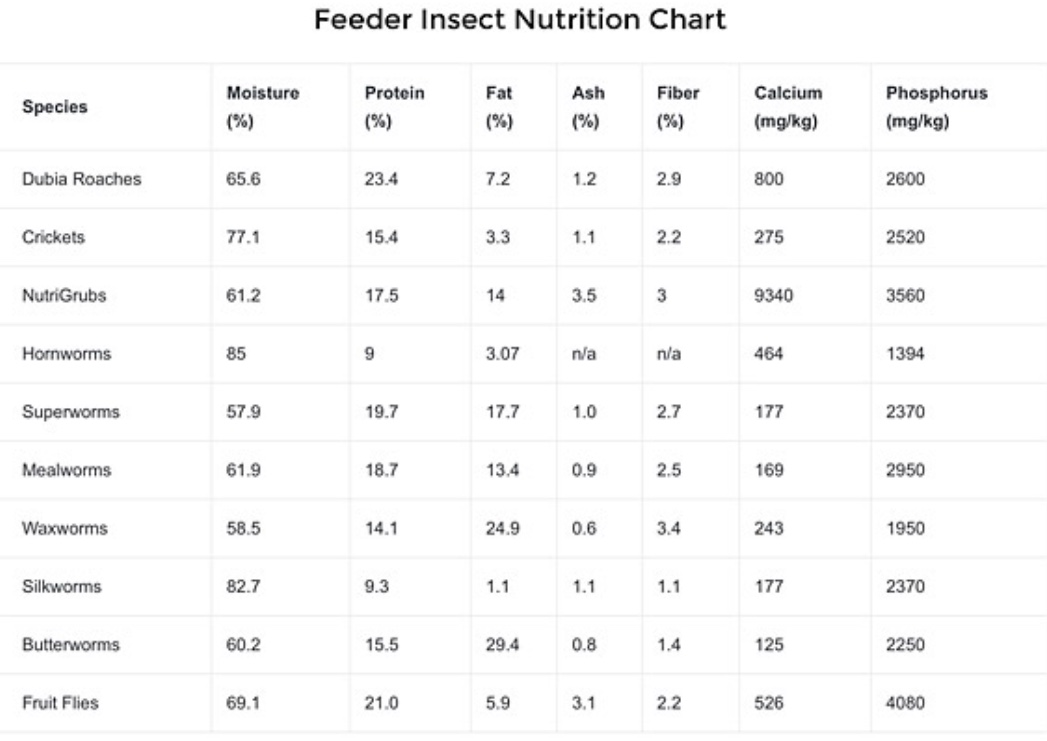
Task: Select the Moisture (%) column header
Action: (x=263, y=109)
